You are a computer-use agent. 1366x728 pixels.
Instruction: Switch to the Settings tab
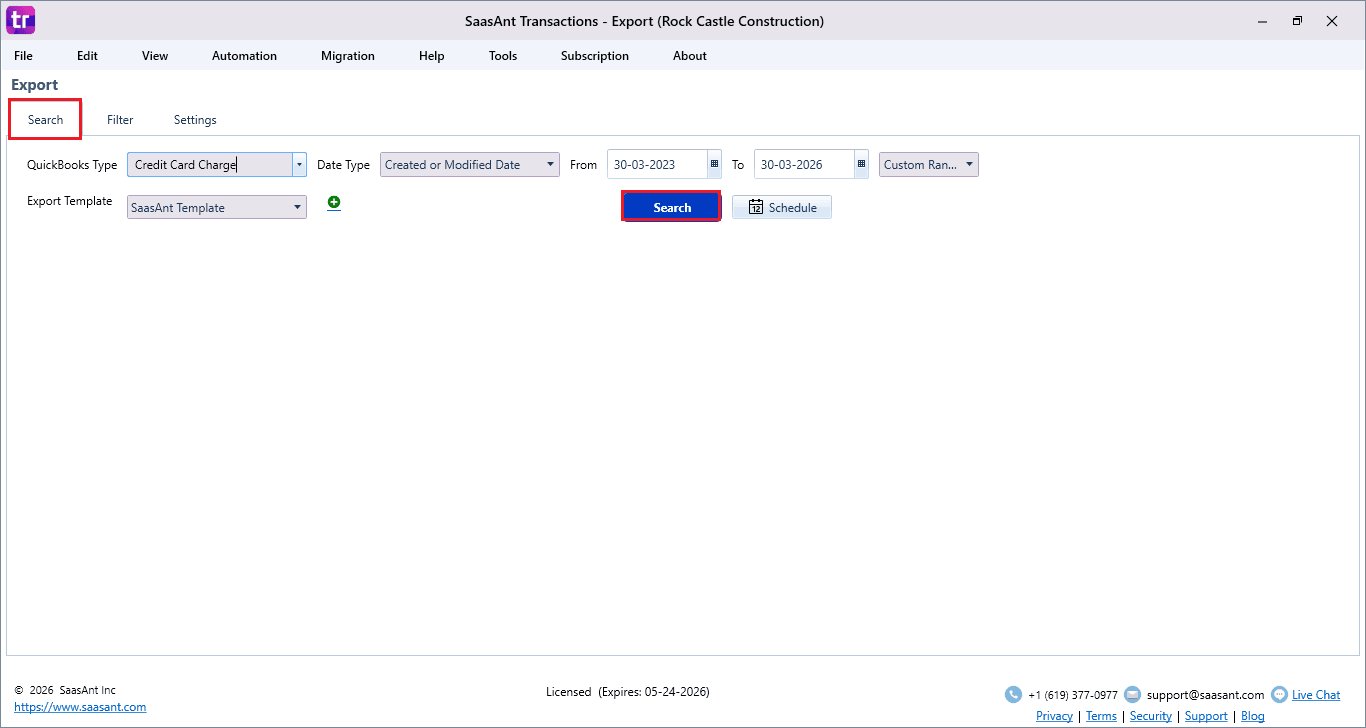click(195, 120)
